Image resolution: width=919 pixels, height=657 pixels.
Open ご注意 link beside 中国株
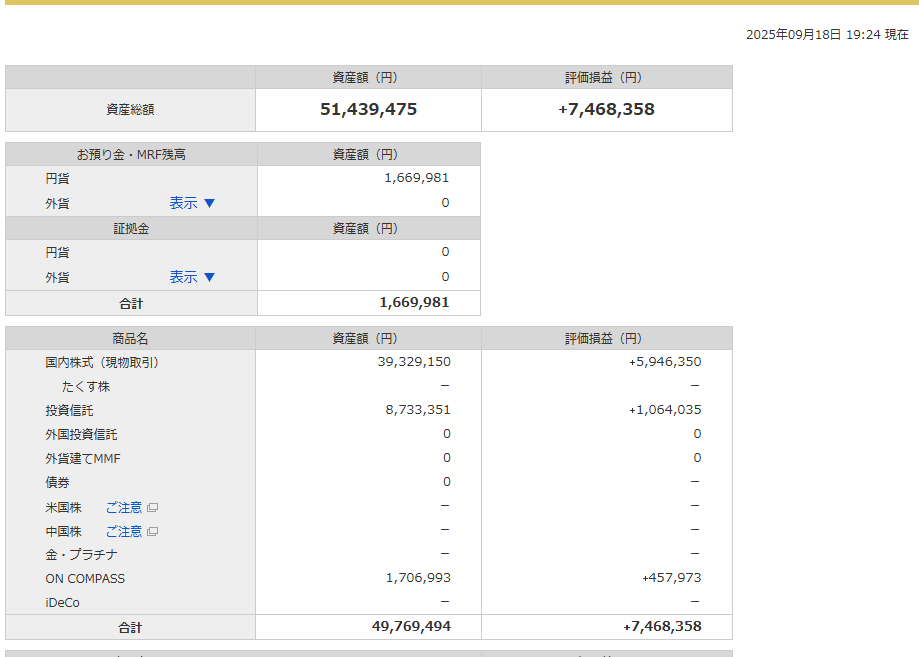124,532
